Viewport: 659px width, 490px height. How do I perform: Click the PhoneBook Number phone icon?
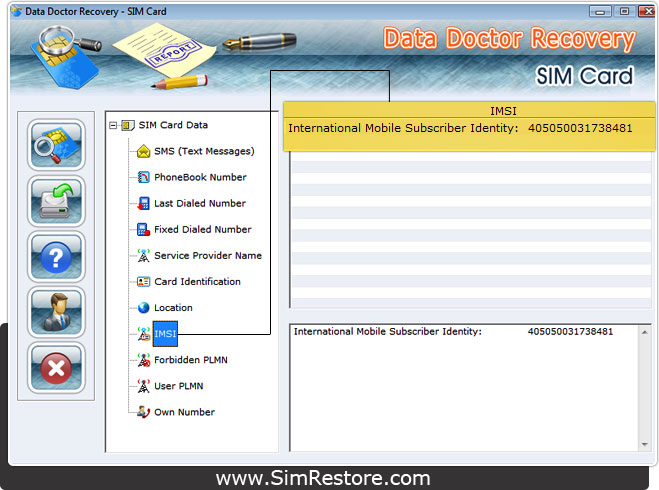pos(143,177)
